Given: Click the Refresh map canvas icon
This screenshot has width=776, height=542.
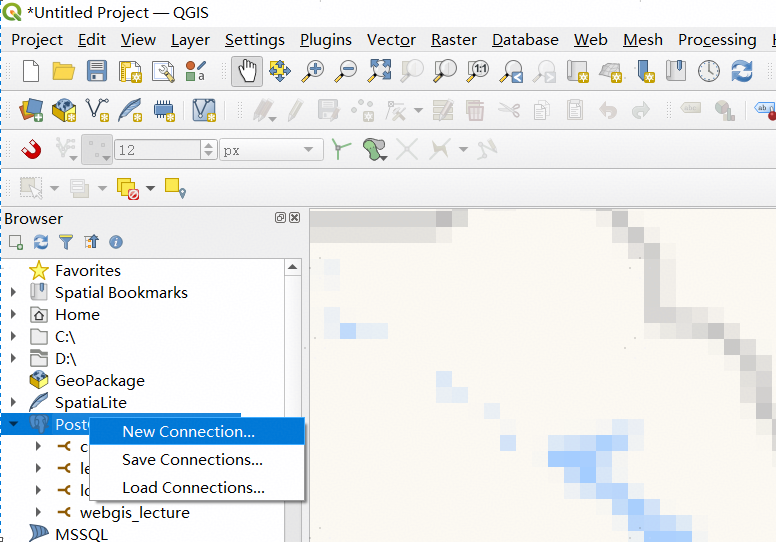Looking at the screenshot, I should 741,71.
